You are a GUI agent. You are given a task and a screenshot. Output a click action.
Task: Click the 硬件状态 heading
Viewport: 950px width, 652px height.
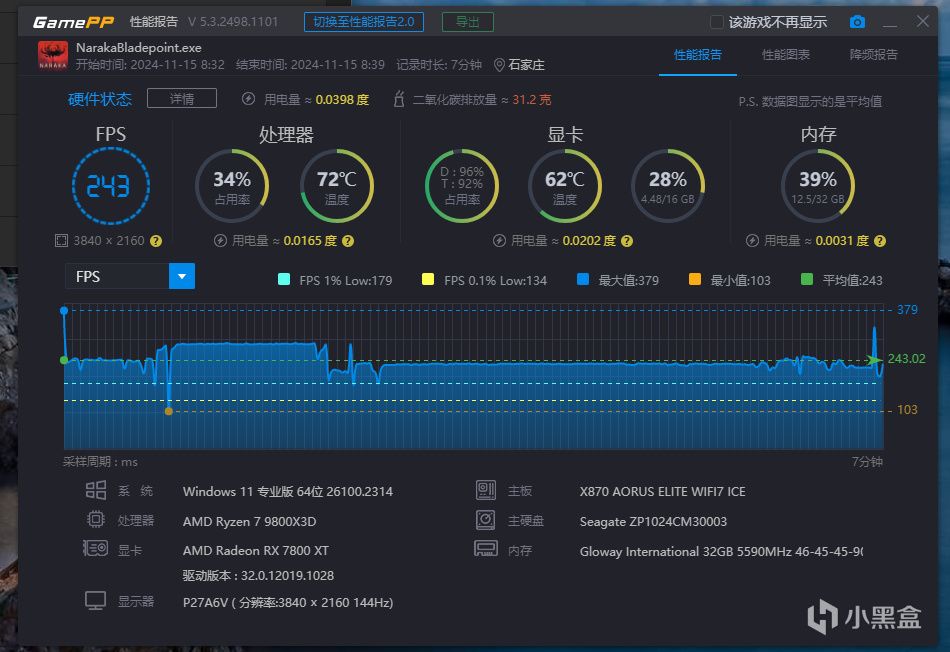pyautogui.click(x=100, y=99)
